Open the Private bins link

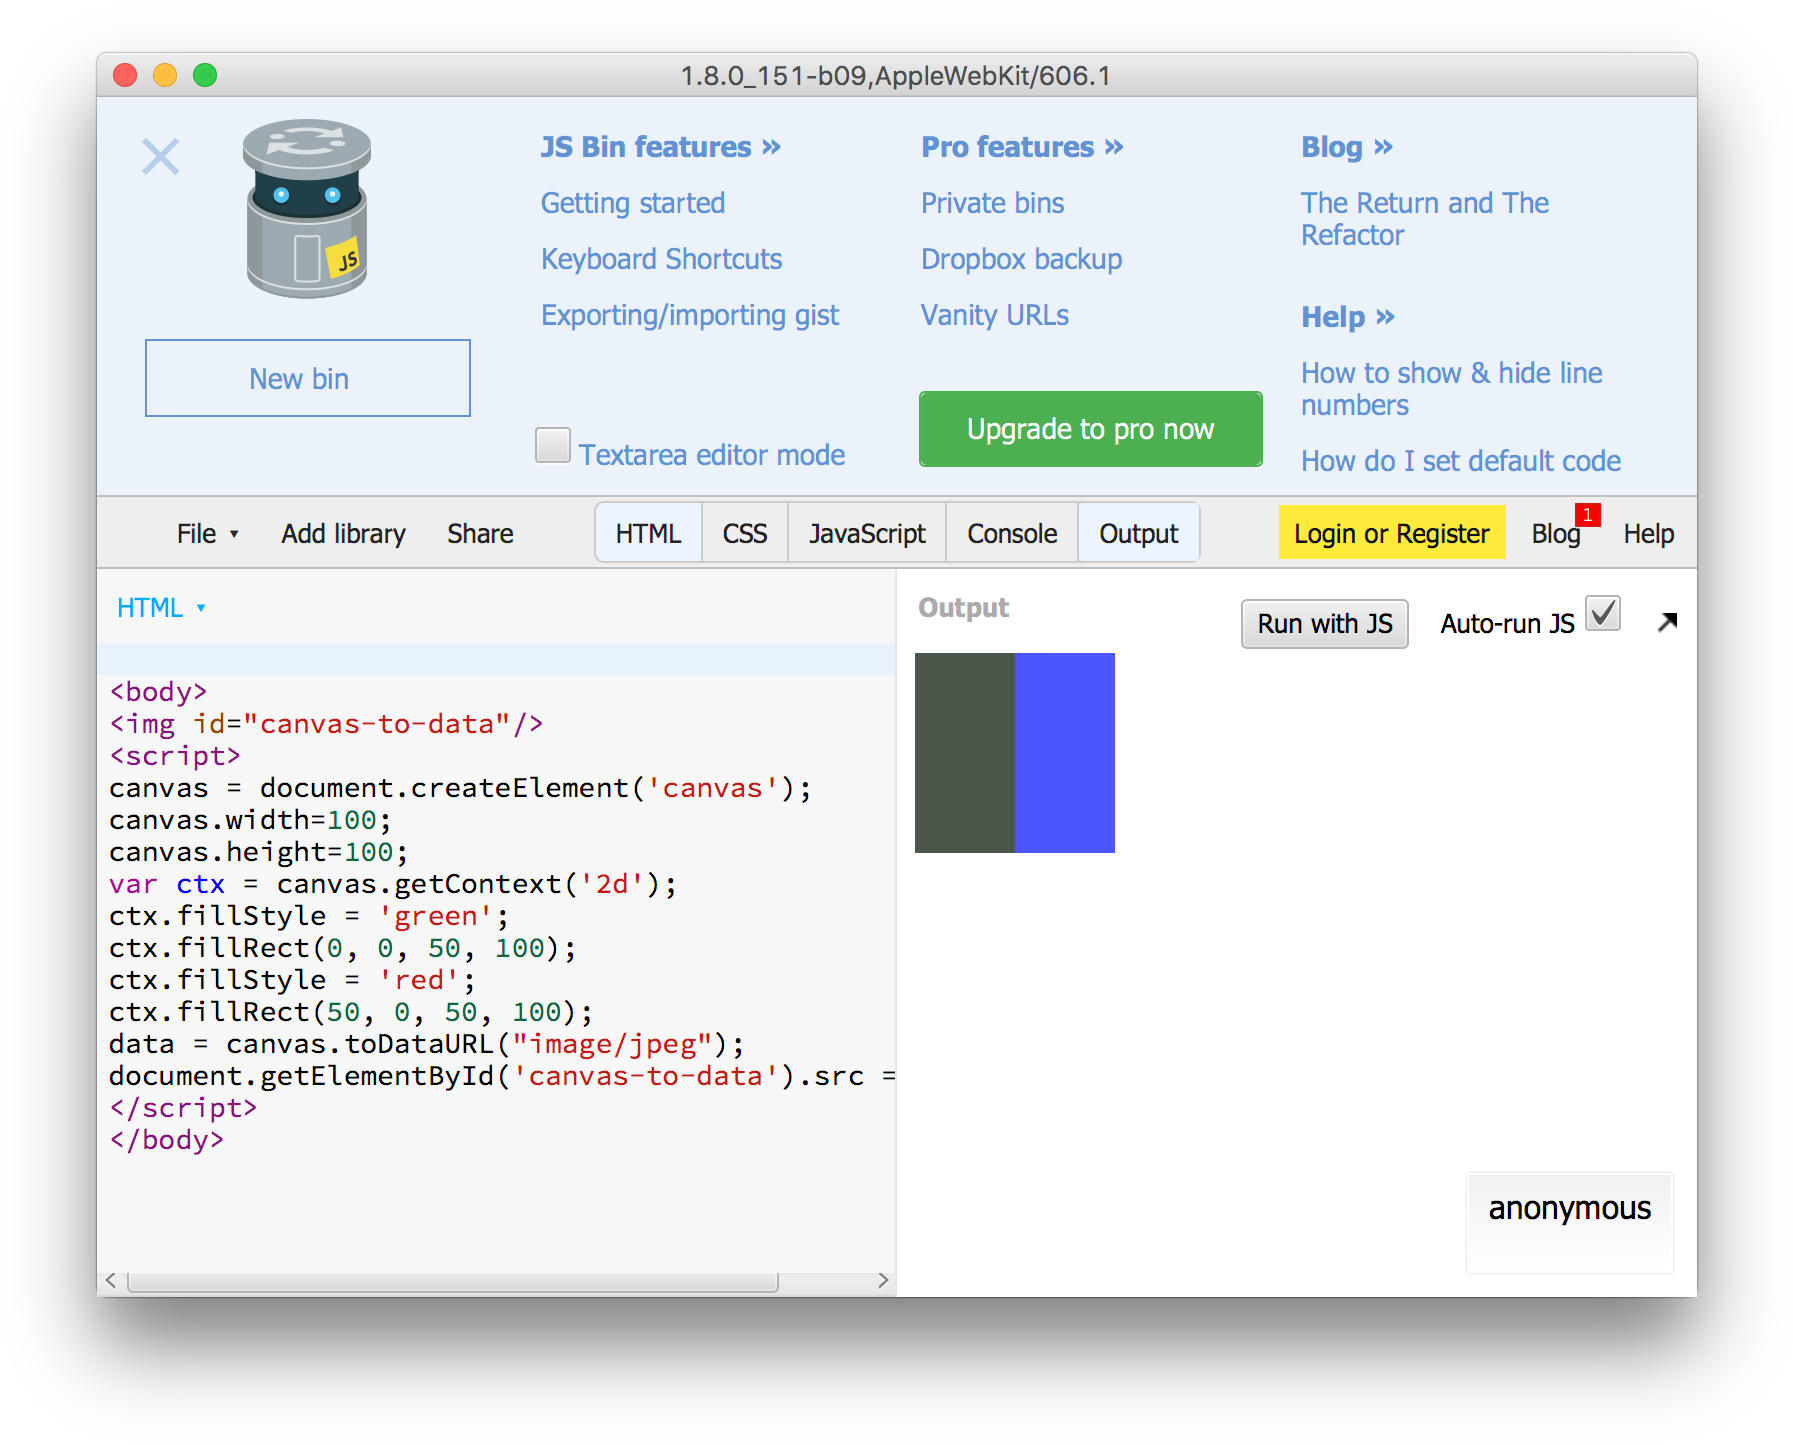[992, 203]
